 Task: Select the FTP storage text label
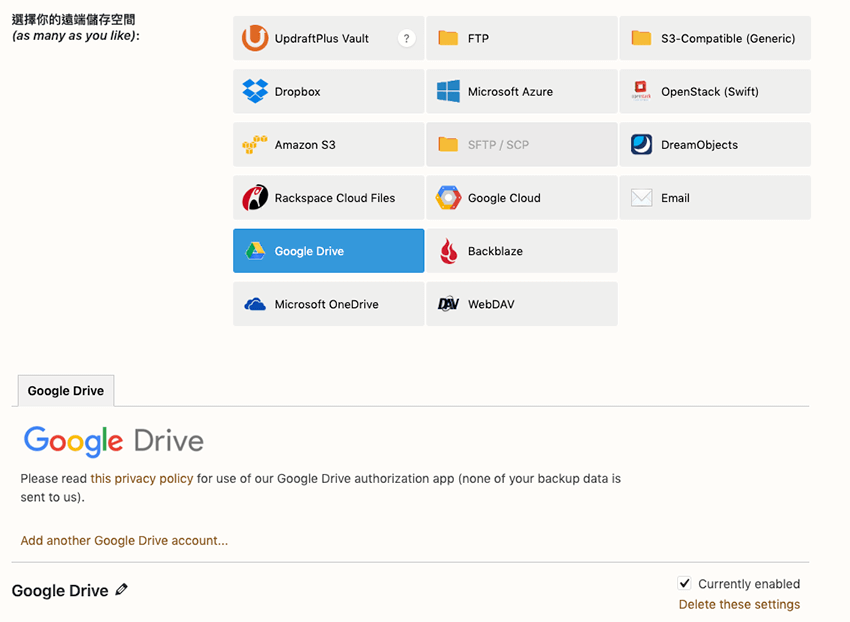pos(478,39)
